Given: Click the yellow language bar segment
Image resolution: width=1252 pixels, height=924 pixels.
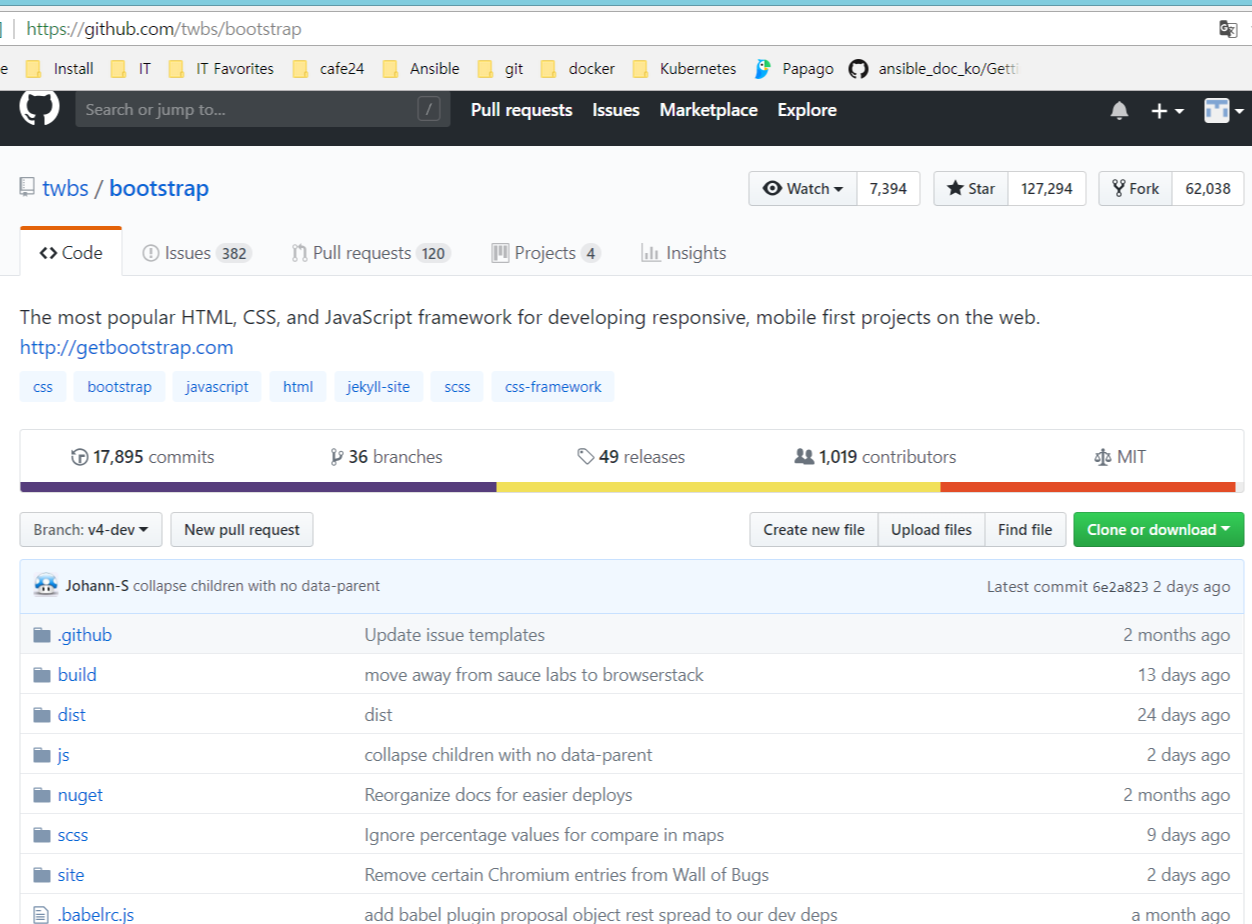Looking at the screenshot, I should [x=719, y=487].
